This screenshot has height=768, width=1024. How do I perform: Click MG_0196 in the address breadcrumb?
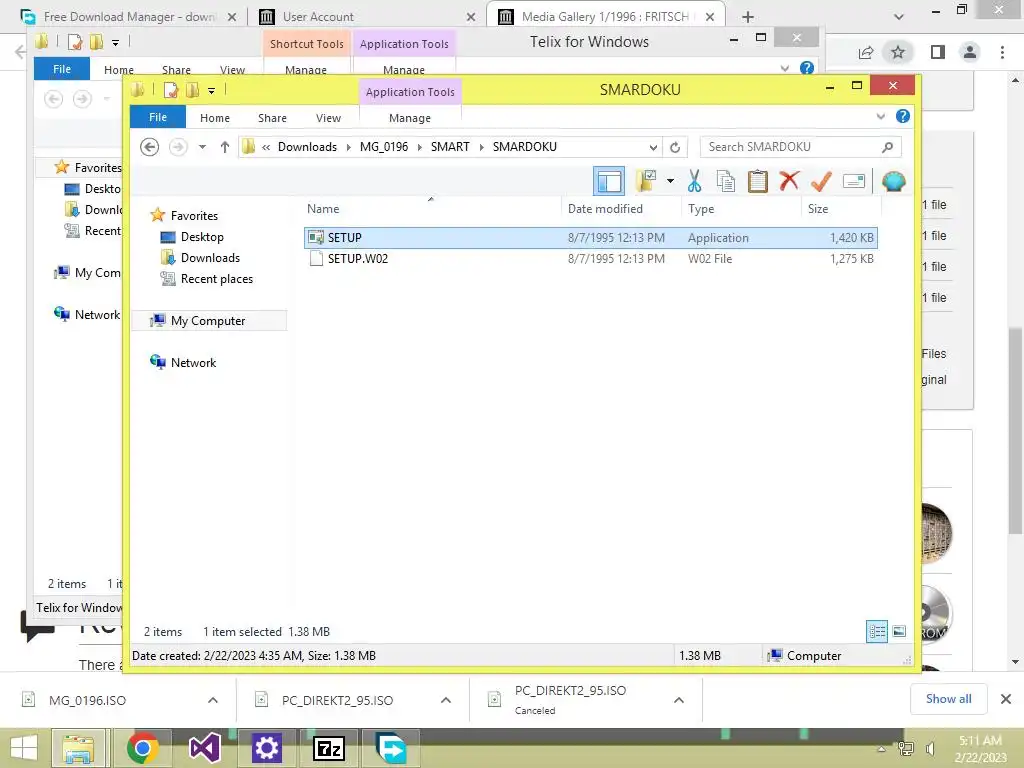(x=384, y=147)
